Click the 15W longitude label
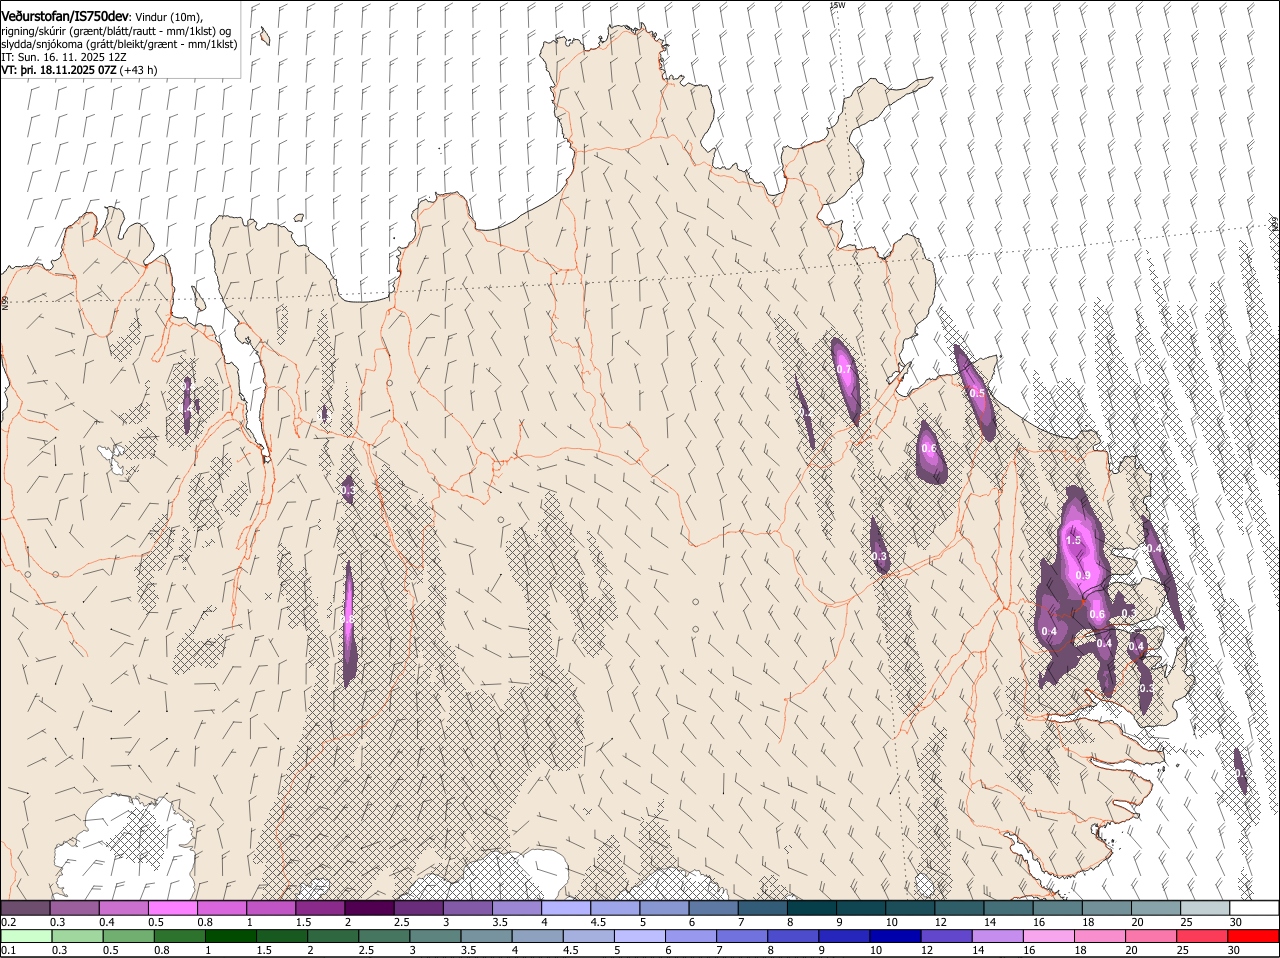The width and height of the screenshot is (1280, 958). pos(838,5)
